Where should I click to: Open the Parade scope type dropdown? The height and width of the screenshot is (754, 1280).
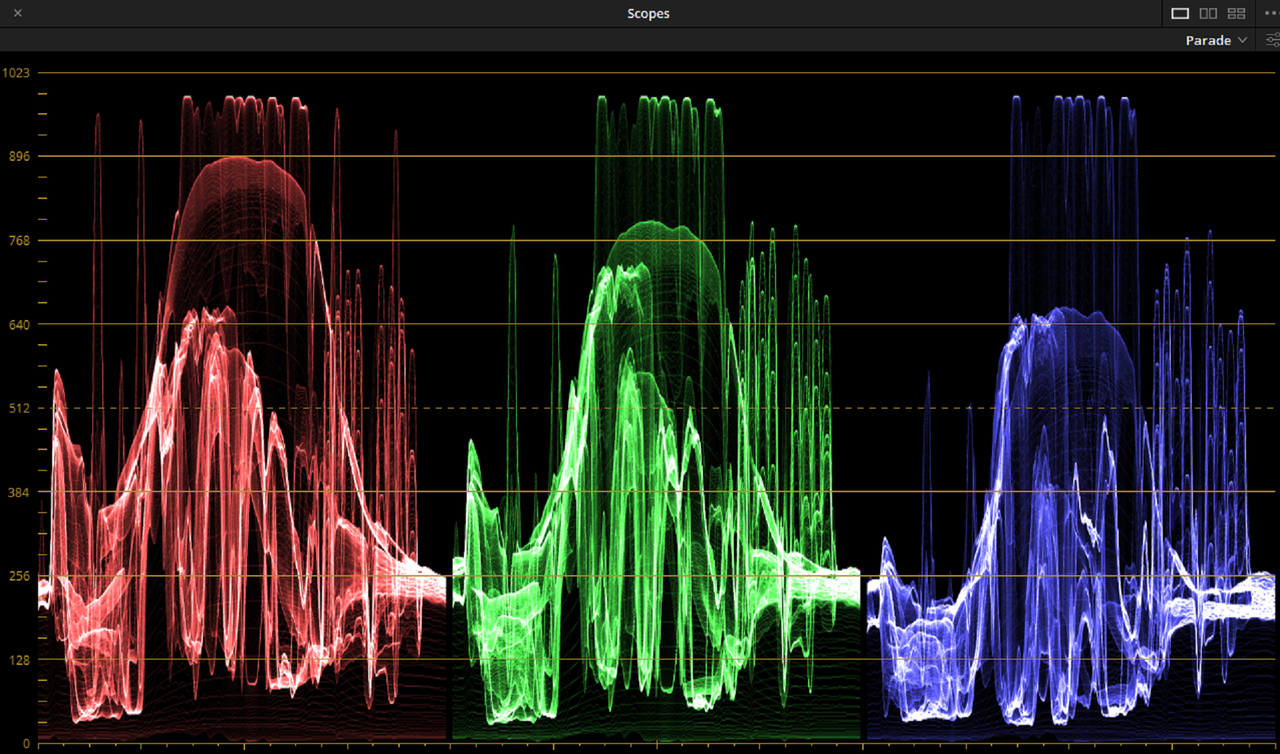[1216, 40]
